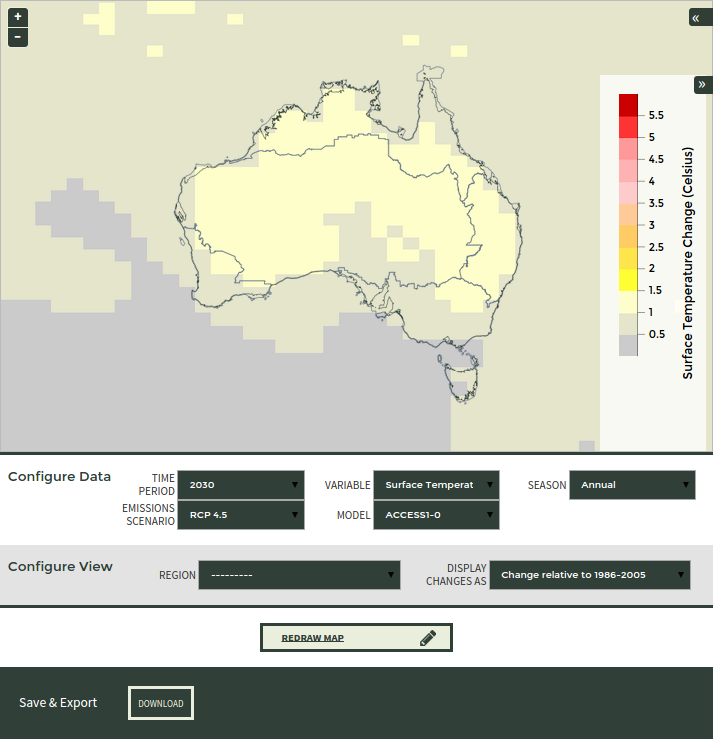Click the dark red 5.5 legend swatch
This screenshot has height=739, width=713.
(x=628, y=104)
